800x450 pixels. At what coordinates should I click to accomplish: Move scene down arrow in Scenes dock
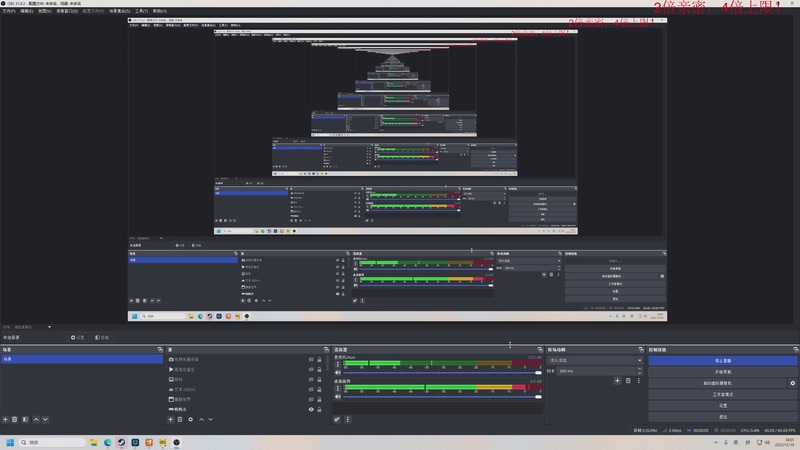[x=45, y=419]
